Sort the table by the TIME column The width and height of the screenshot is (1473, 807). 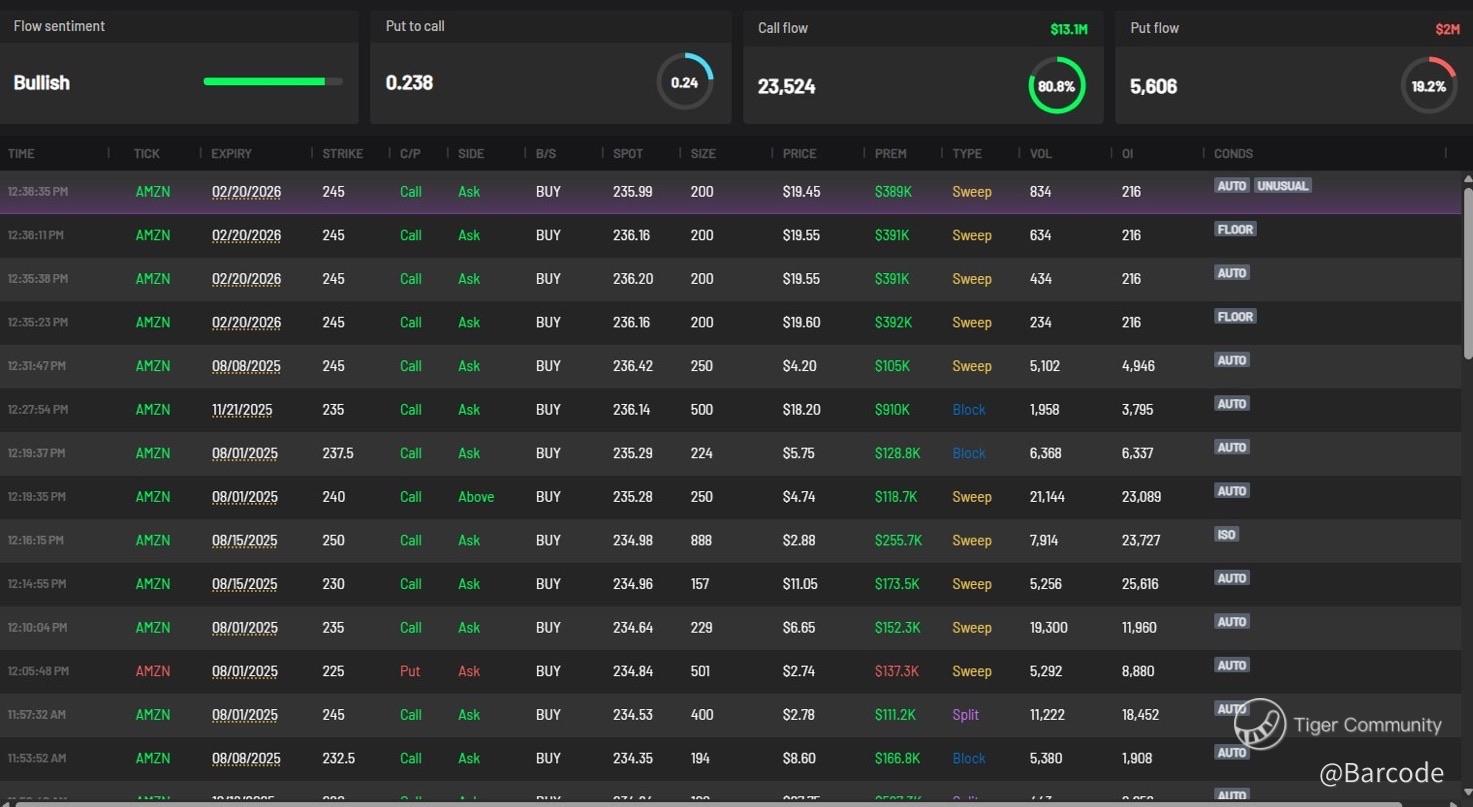pyautogui.click(x=21, y=154)
